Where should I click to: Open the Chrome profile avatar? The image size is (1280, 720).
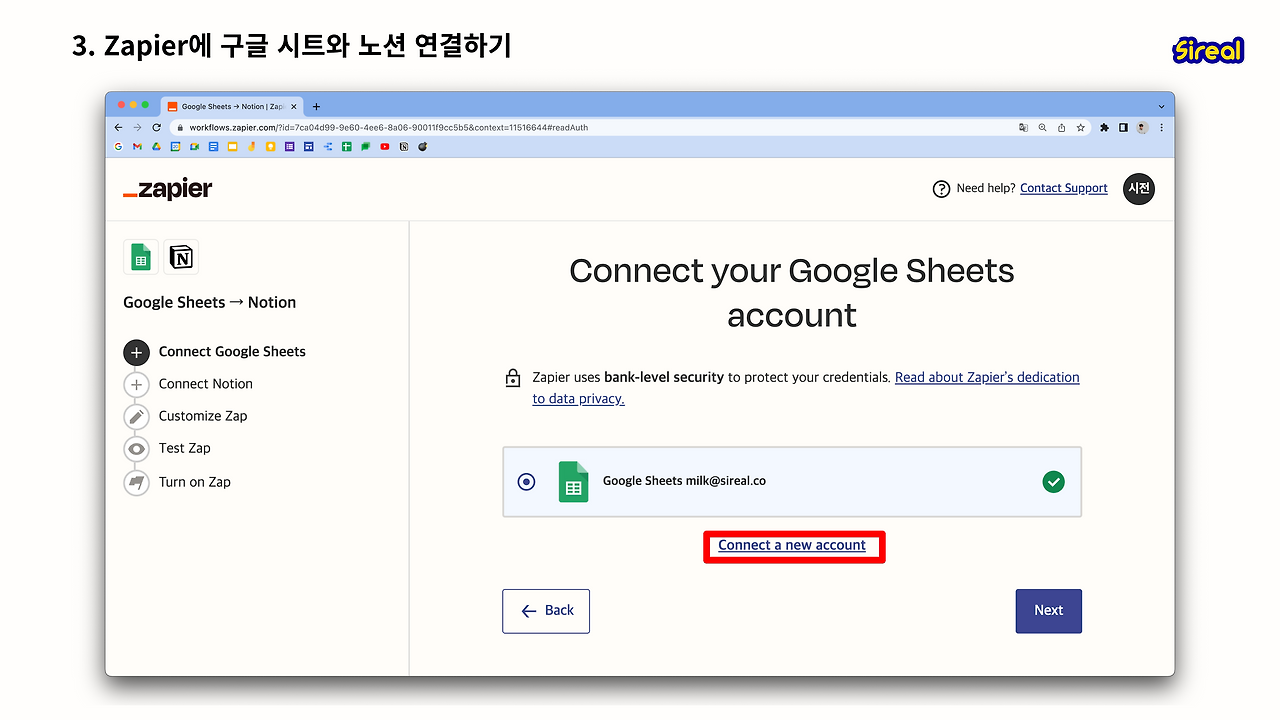[1142, 128]
